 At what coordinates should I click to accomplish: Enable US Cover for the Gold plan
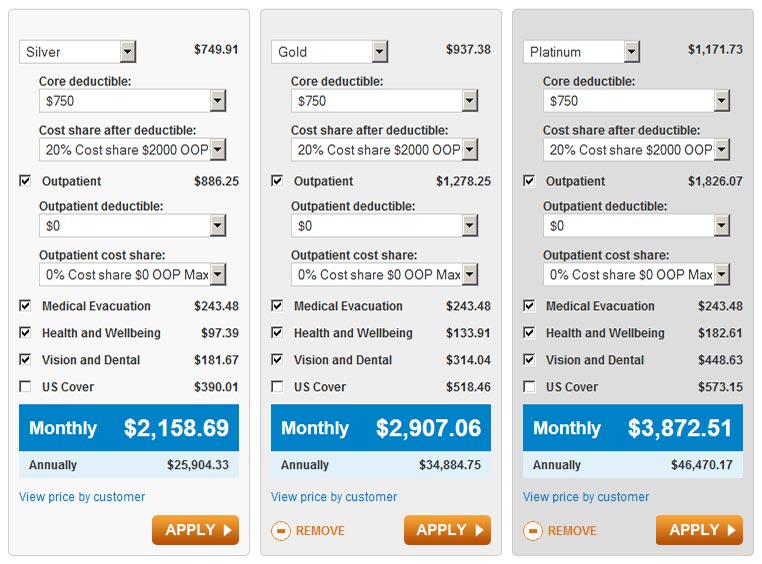(x=277, y=386)
